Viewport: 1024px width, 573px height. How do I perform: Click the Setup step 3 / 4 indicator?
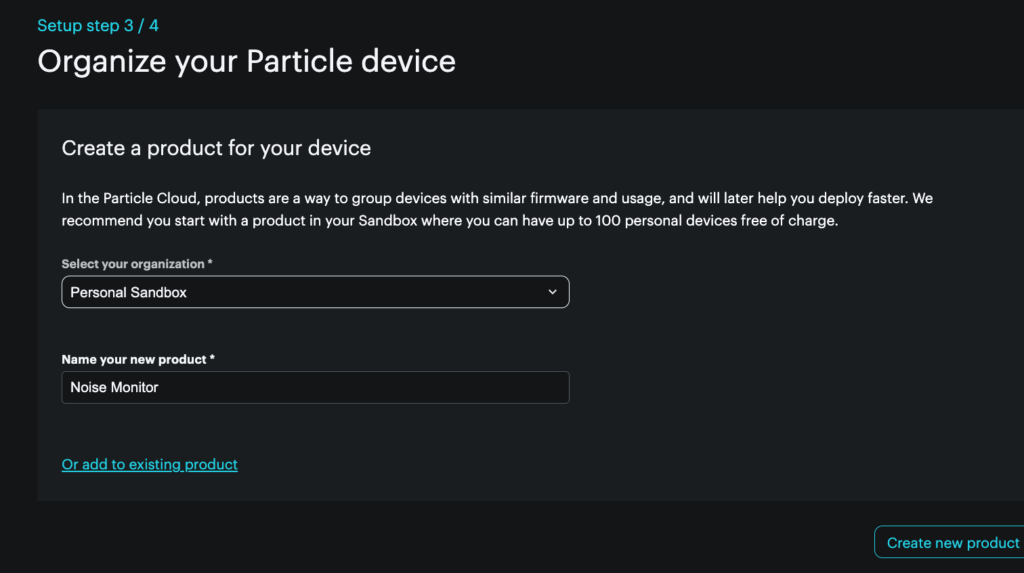[x=98, y=25]
